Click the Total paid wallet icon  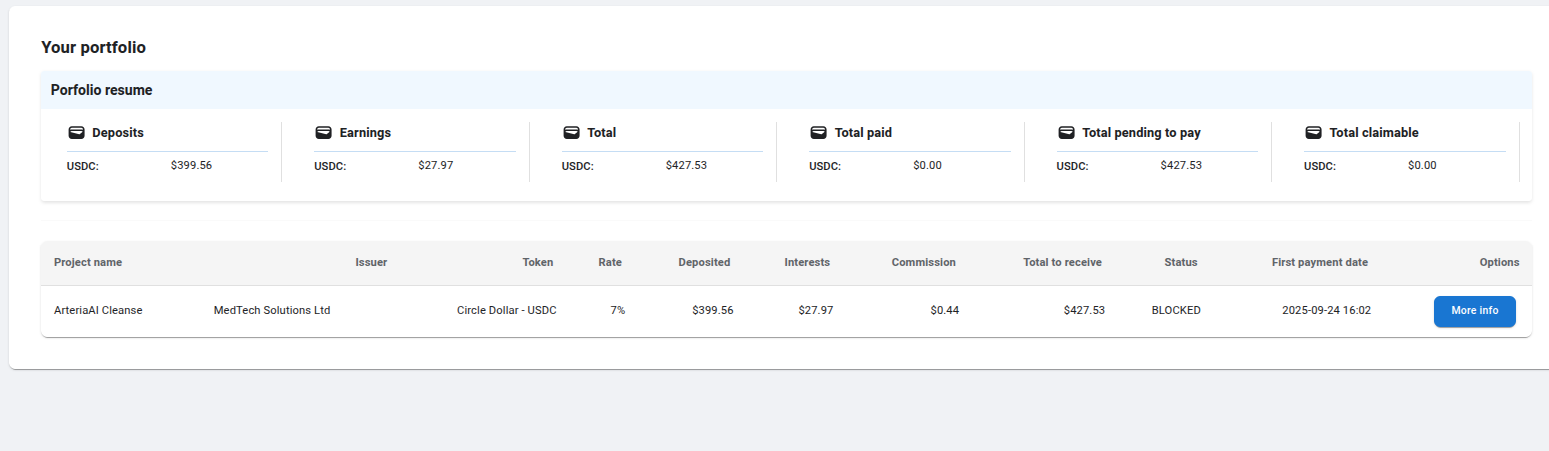coord(818,133)
